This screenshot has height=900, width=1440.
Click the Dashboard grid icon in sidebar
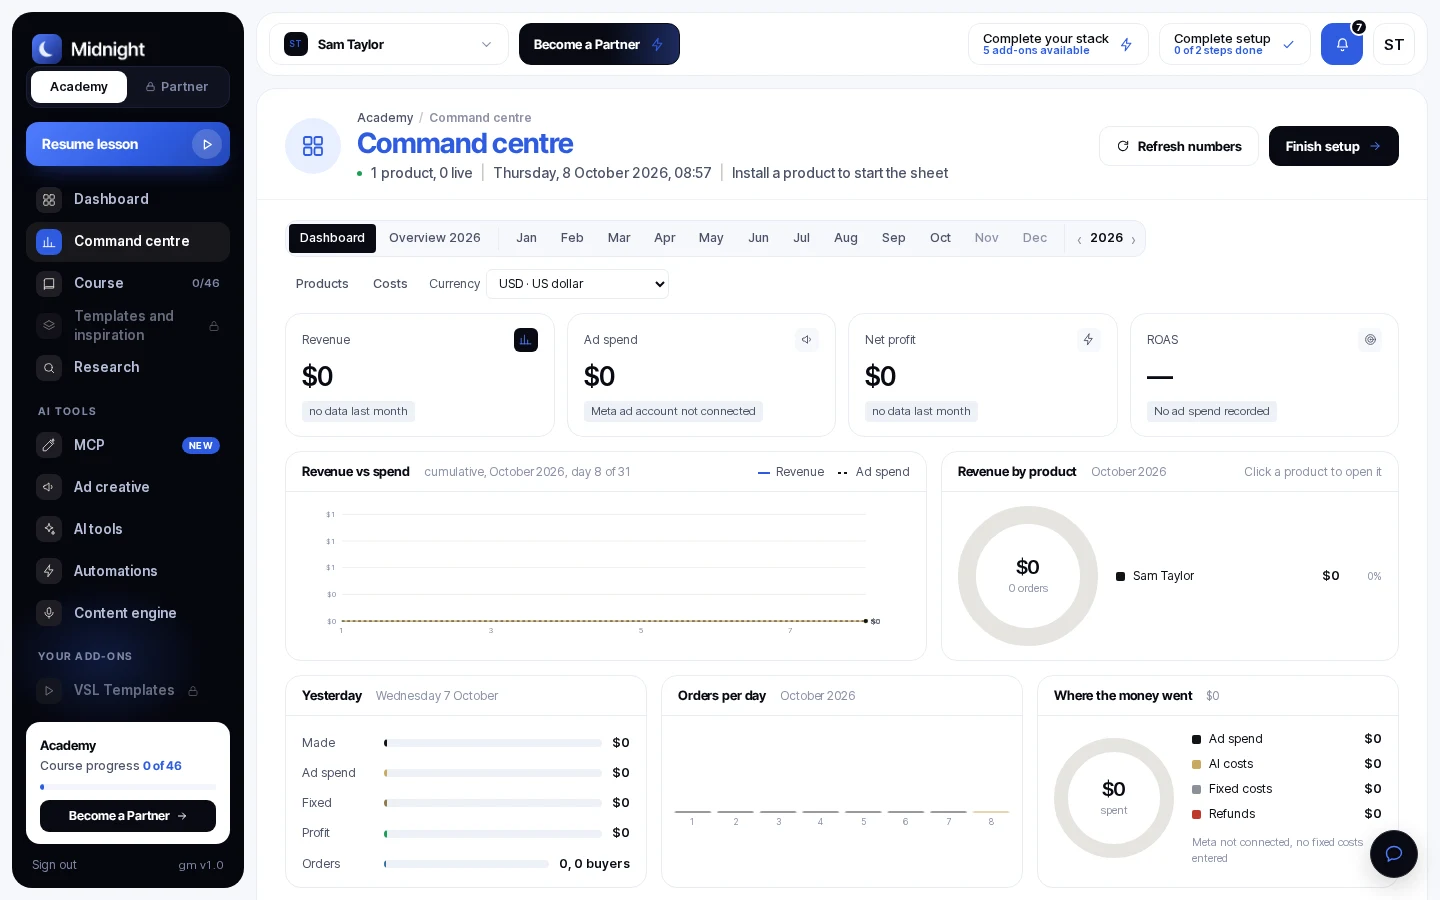(x=49, y=199)
